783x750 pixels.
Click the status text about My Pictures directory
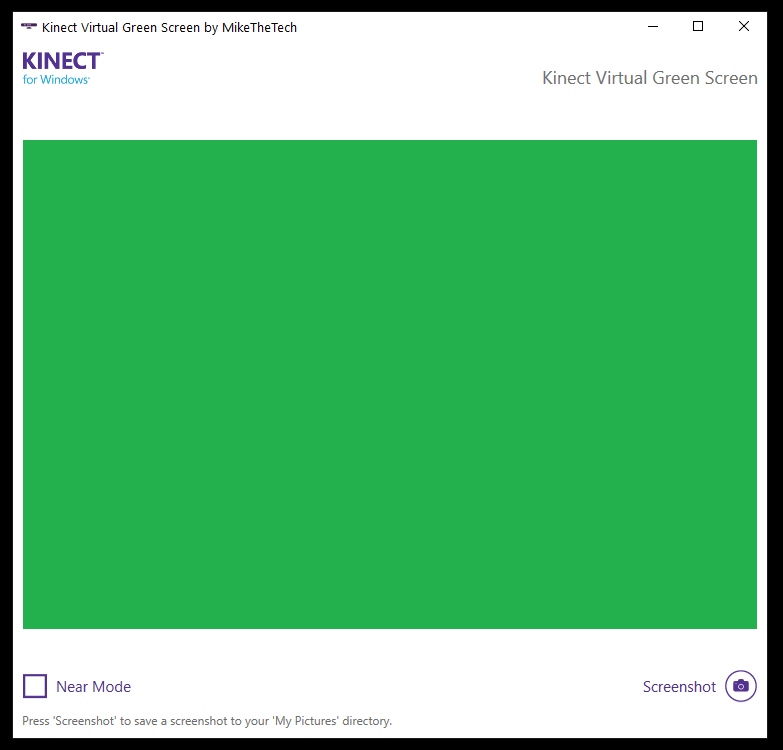tap(207, 721)
